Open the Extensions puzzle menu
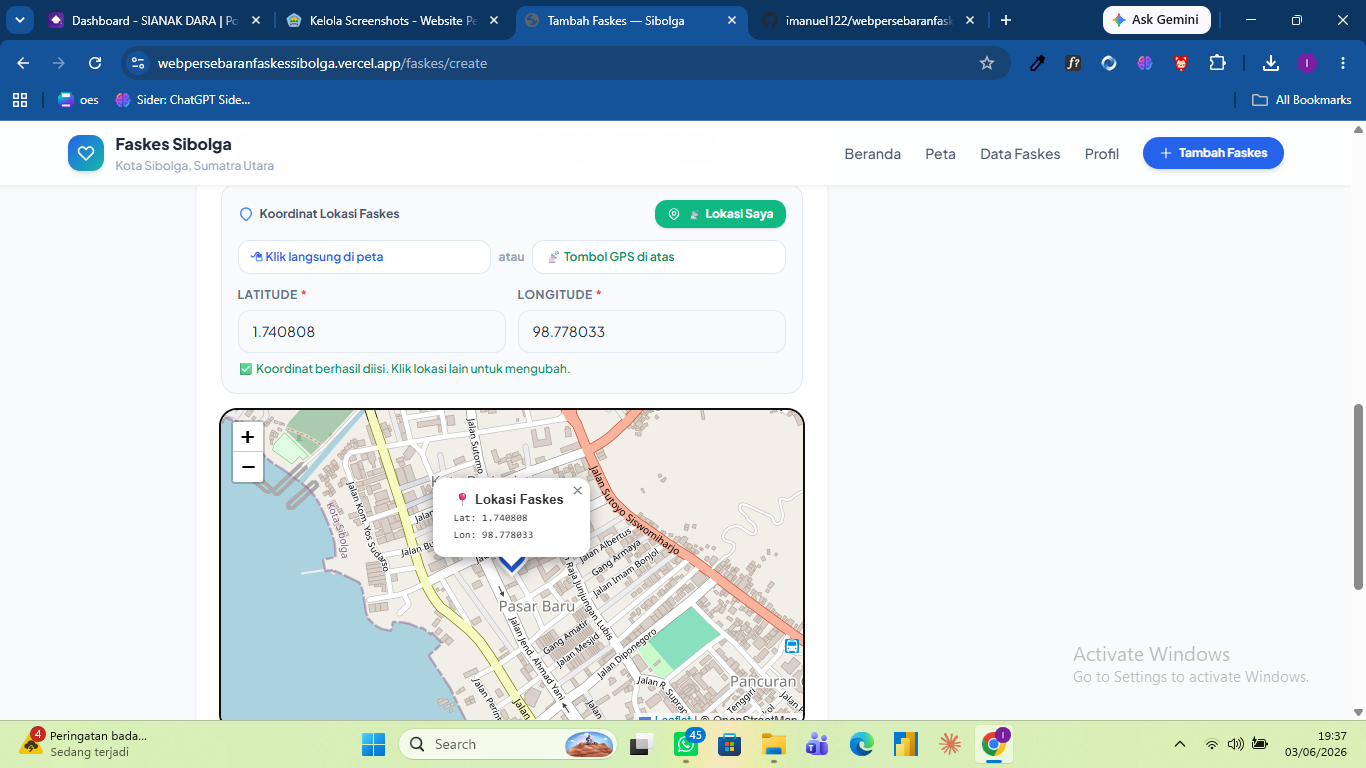This screenshot has height=768, width=1366. pyautogui.click(x=1217, y=63)
